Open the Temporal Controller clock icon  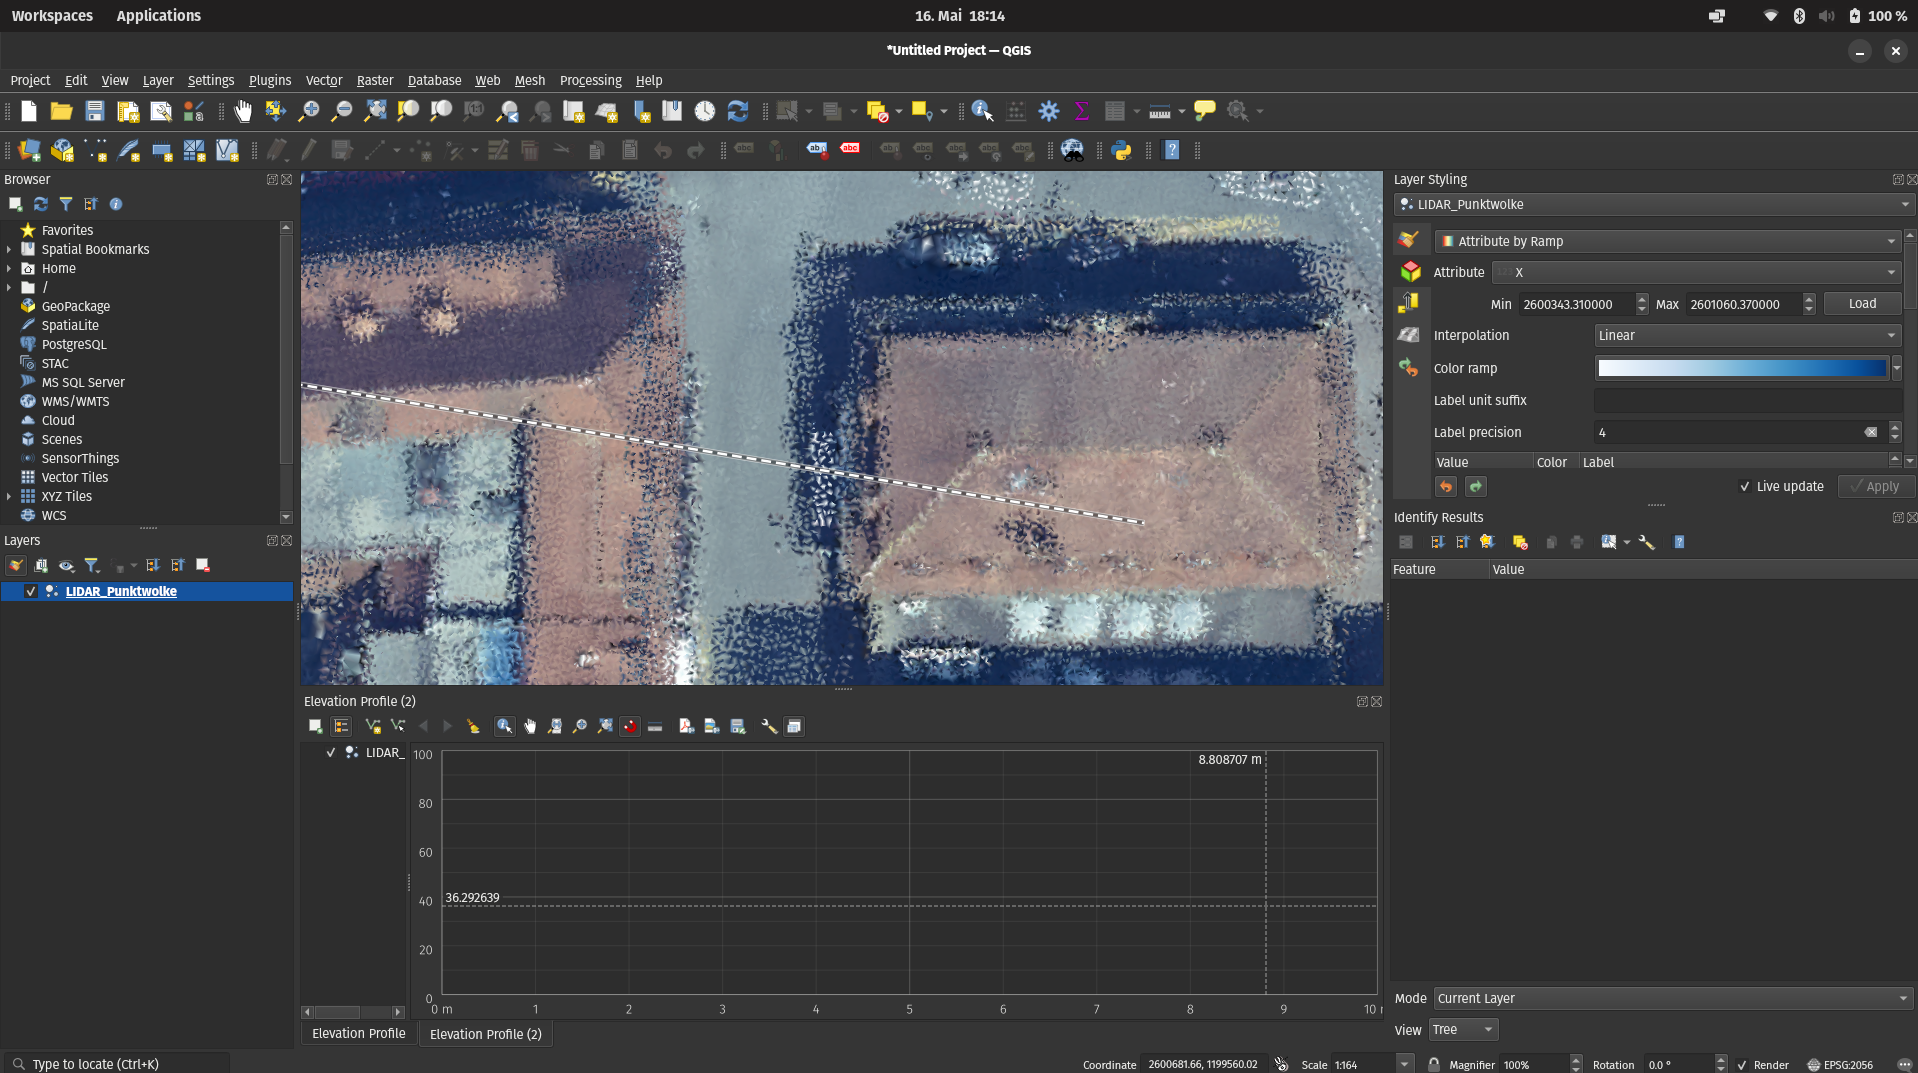[705, 111]
